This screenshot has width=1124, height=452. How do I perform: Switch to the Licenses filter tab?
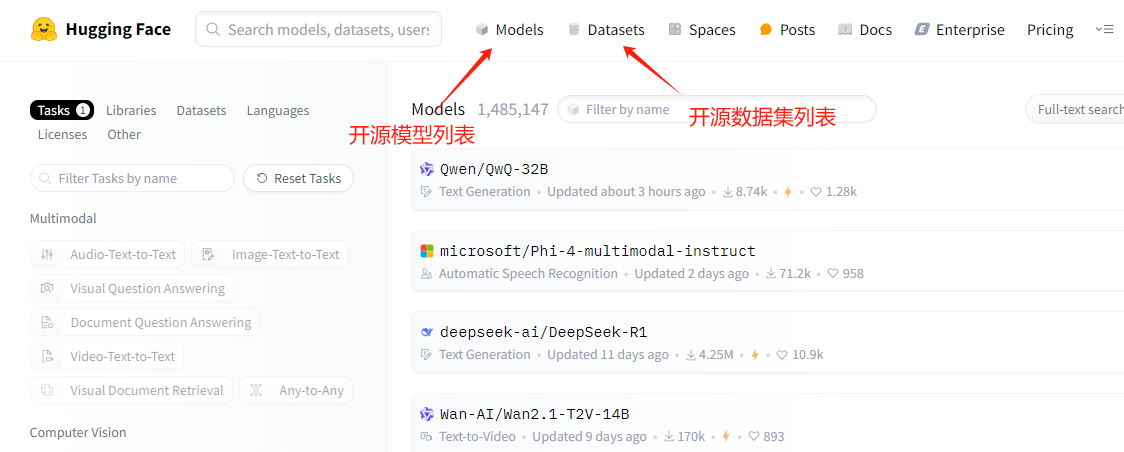tap(62, 134)
